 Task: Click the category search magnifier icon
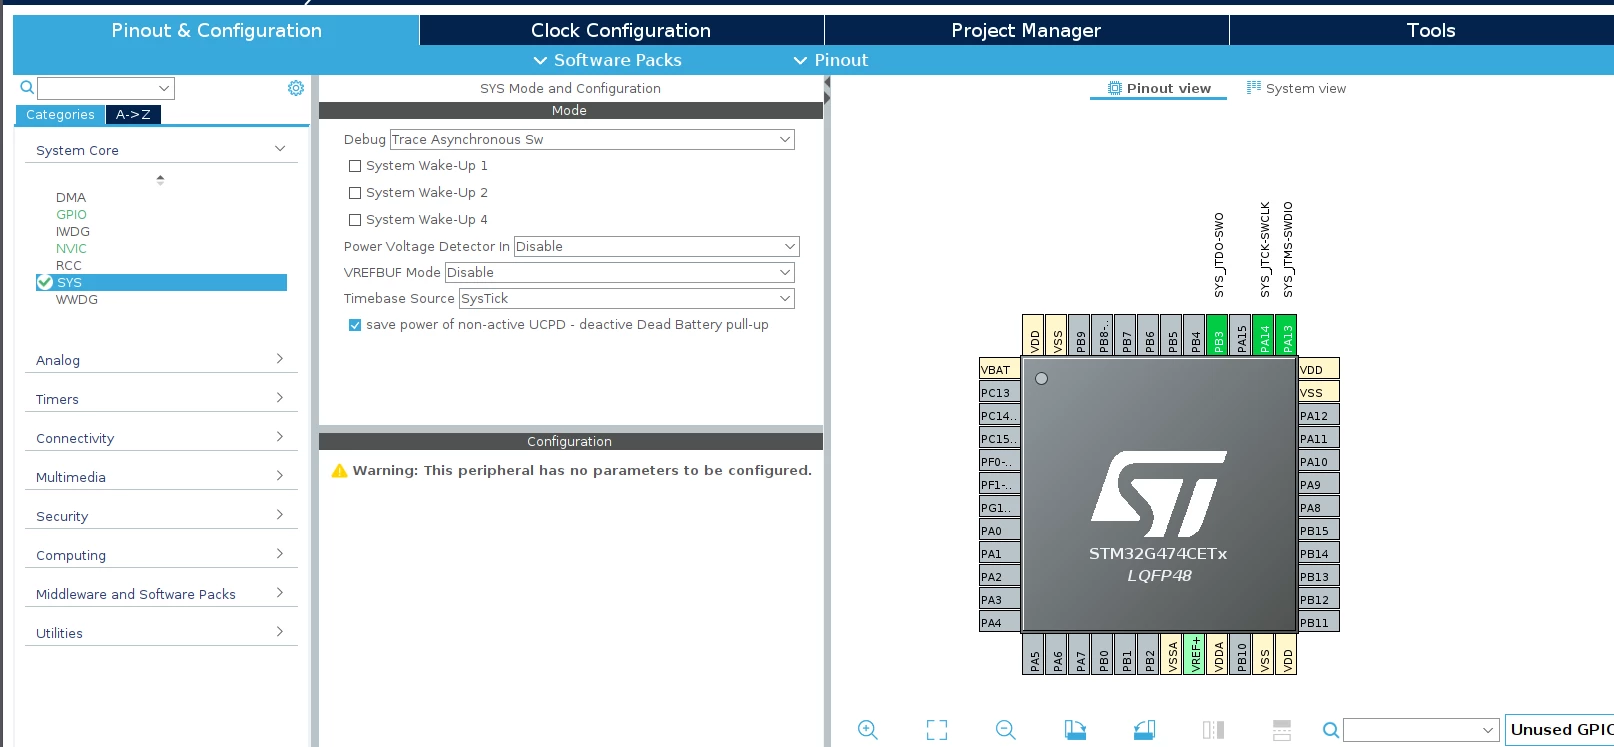[27, 88]
